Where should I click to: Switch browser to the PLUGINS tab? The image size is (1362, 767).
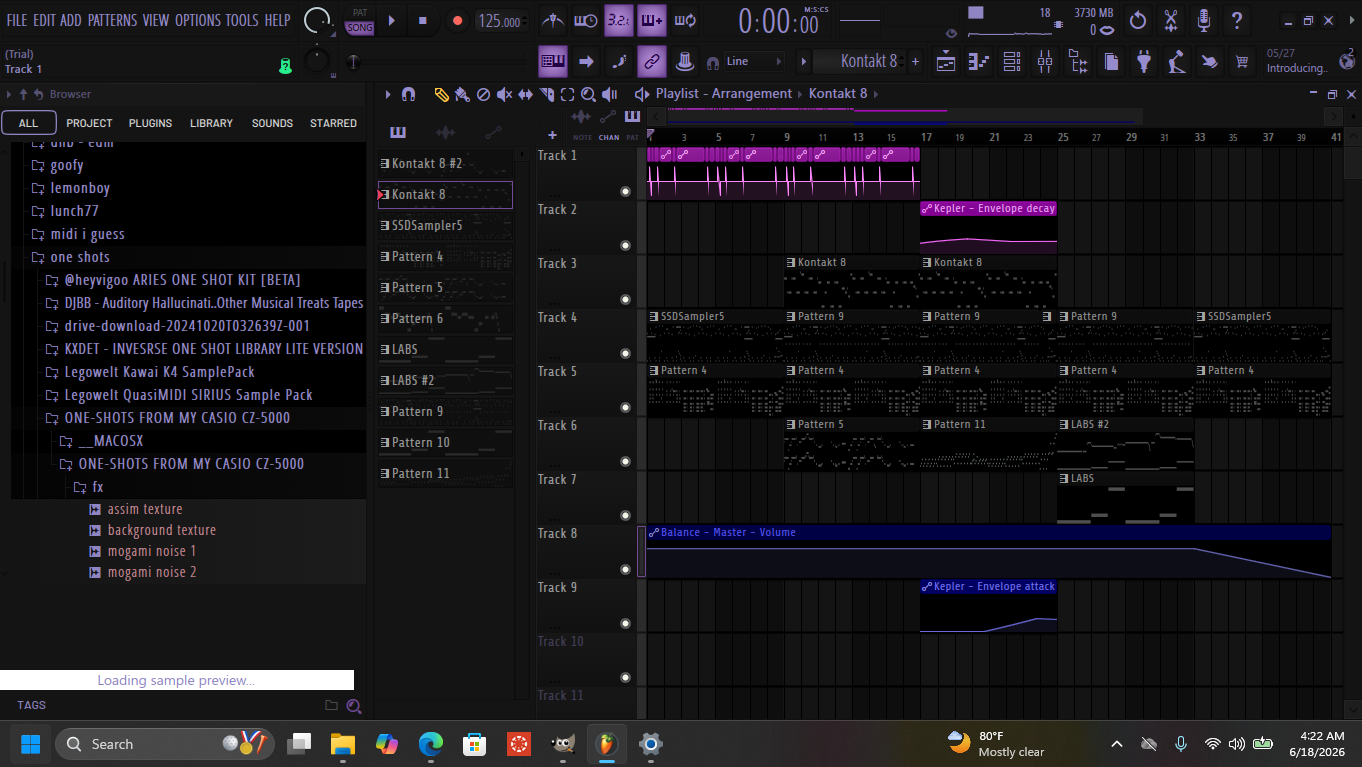point(150,123)
